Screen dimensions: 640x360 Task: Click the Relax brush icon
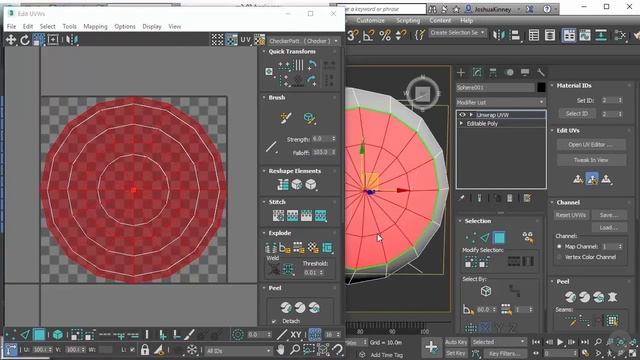tap(309, 118)
